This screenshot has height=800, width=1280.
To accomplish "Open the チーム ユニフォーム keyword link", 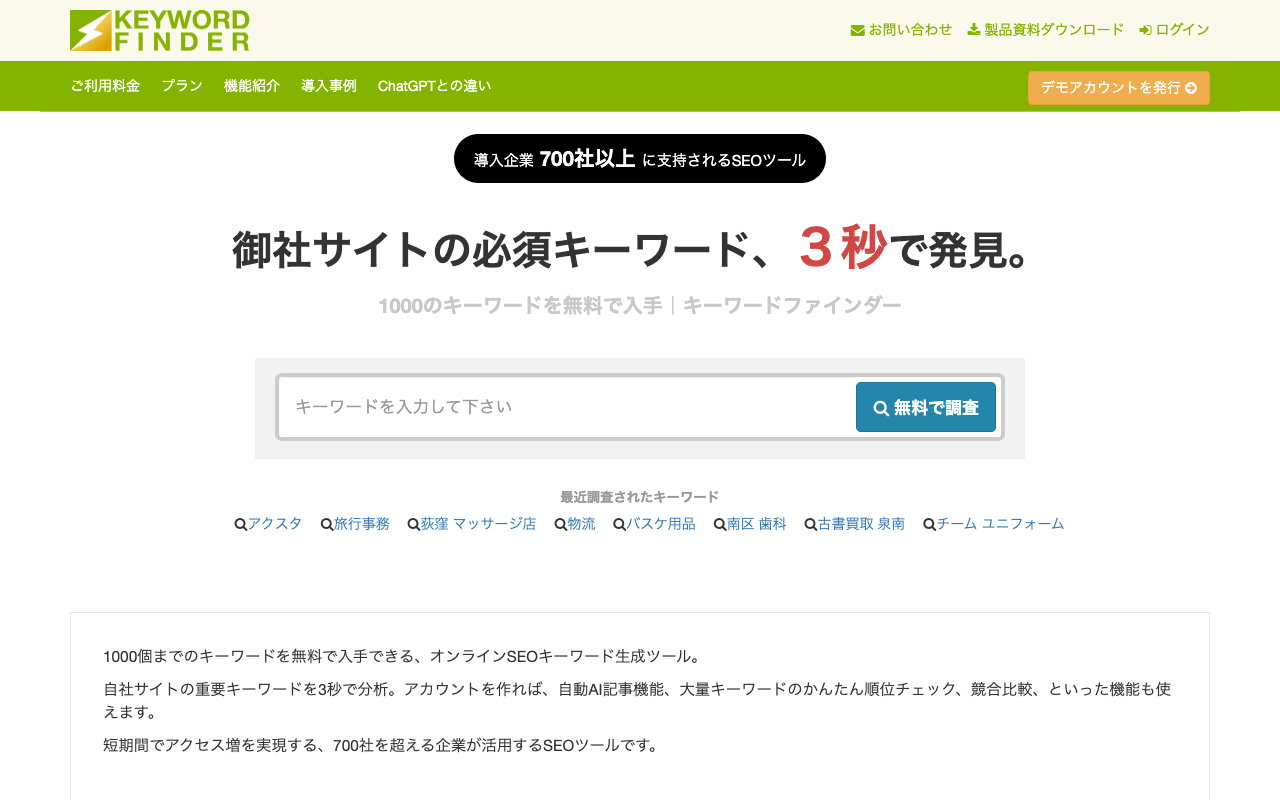I will pyautogui.click(x=1000, y=522).
